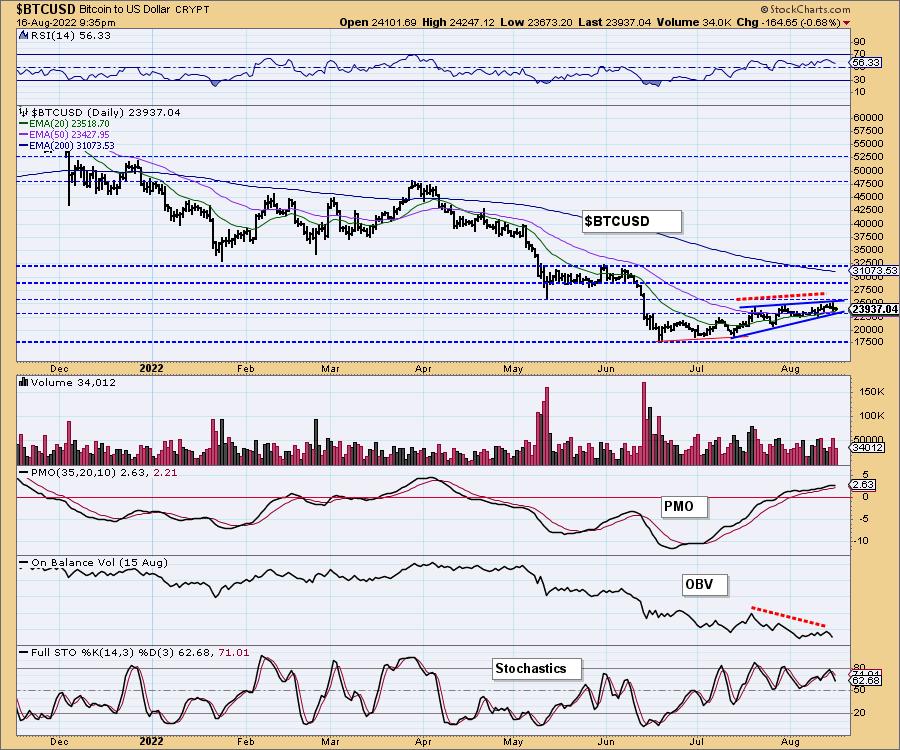Click the dark blue EMA(200) legend line
Screen dimensions: 900x750
tap(24, 146)
